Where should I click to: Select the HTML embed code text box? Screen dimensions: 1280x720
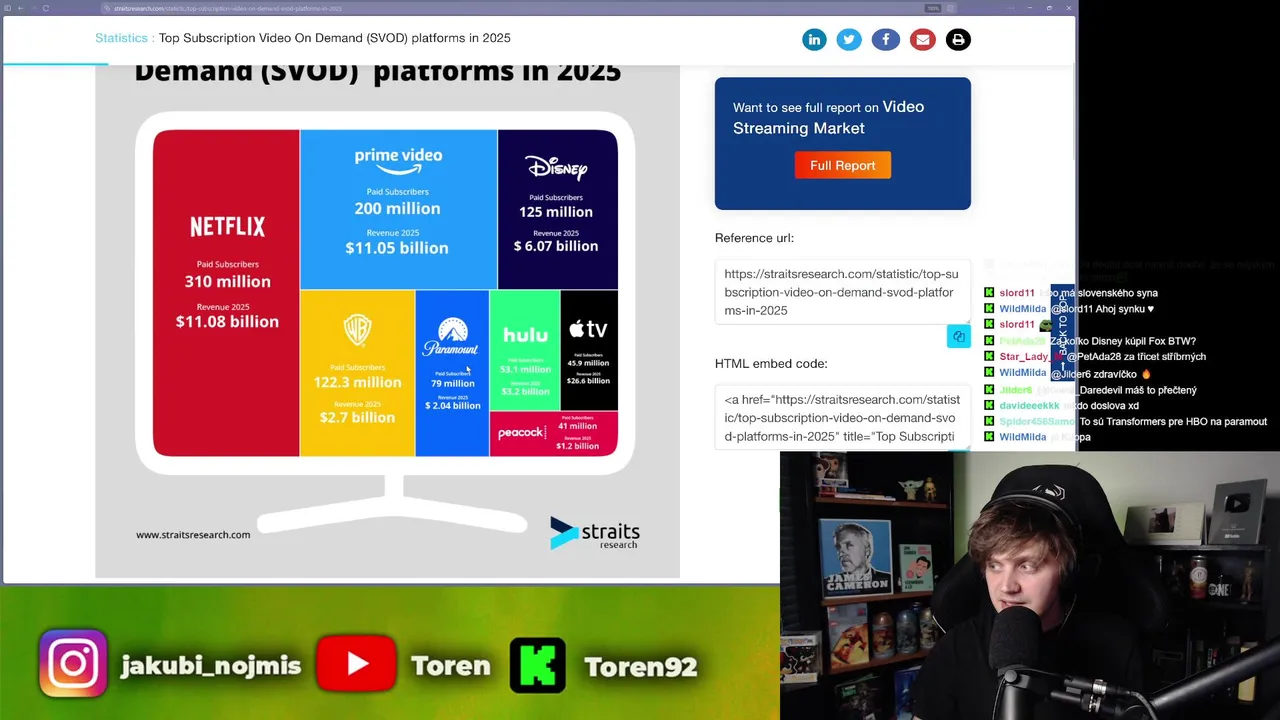pyautogui.click(x=842, y=418)
